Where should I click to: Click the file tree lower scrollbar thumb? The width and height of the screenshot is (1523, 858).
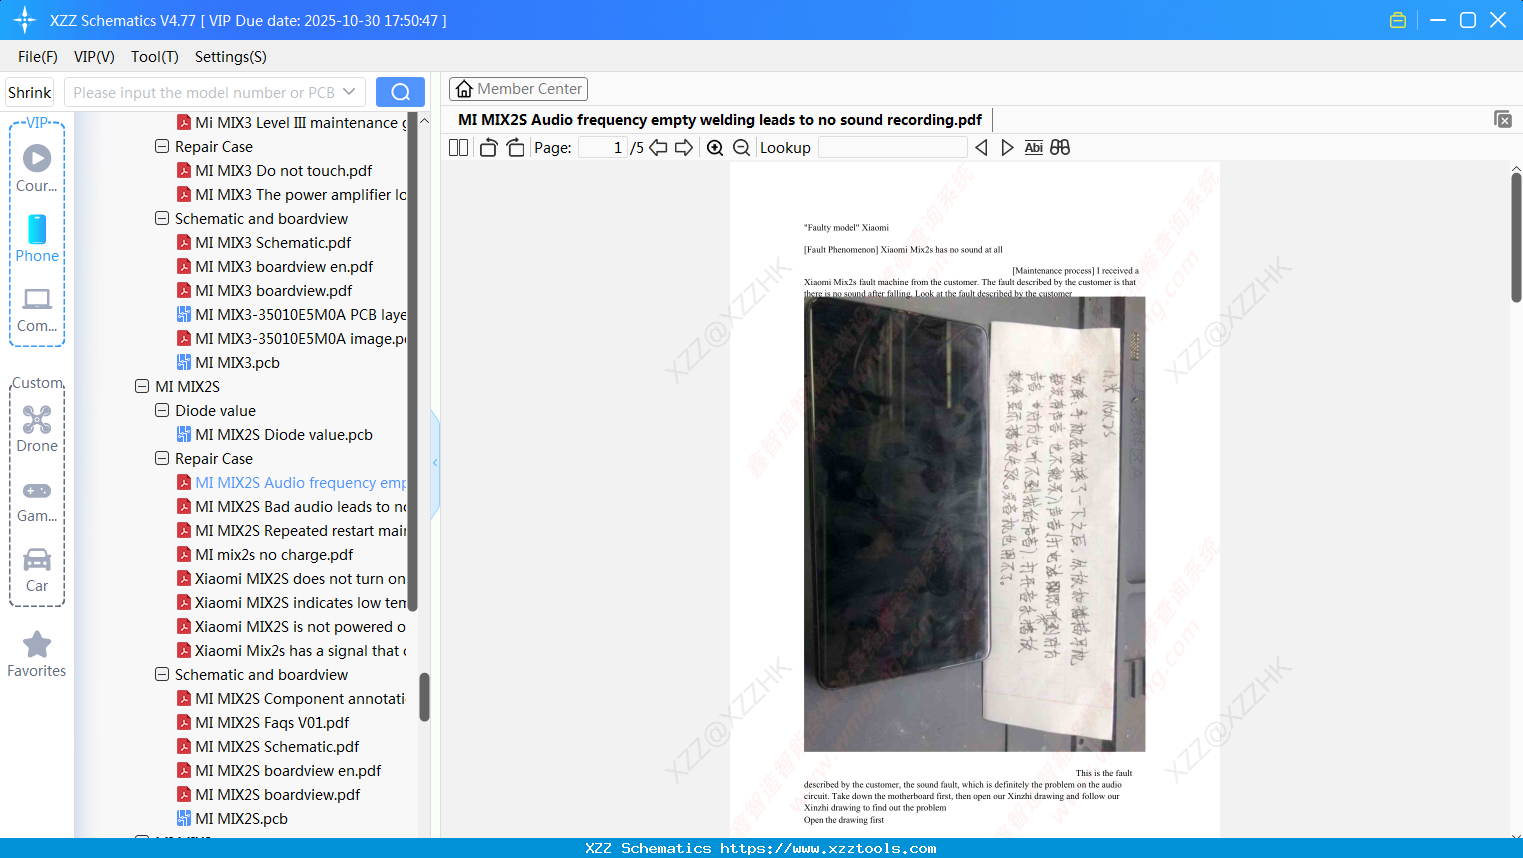(424, 696)
